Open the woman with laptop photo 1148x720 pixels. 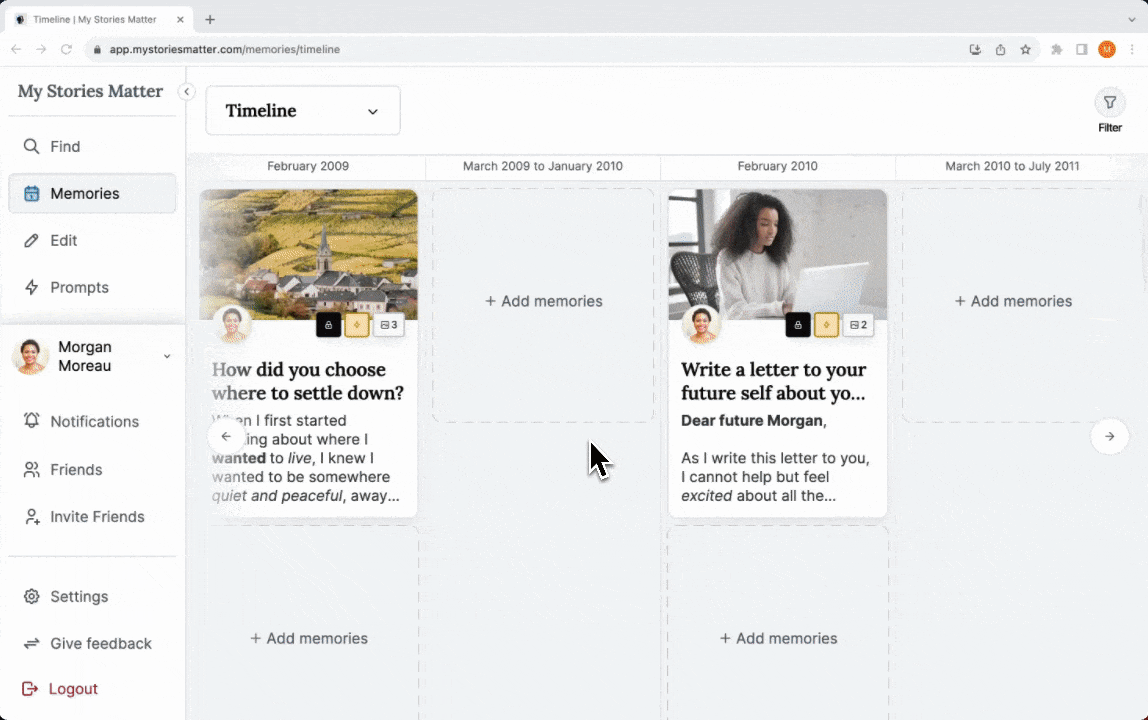point(778,253)
